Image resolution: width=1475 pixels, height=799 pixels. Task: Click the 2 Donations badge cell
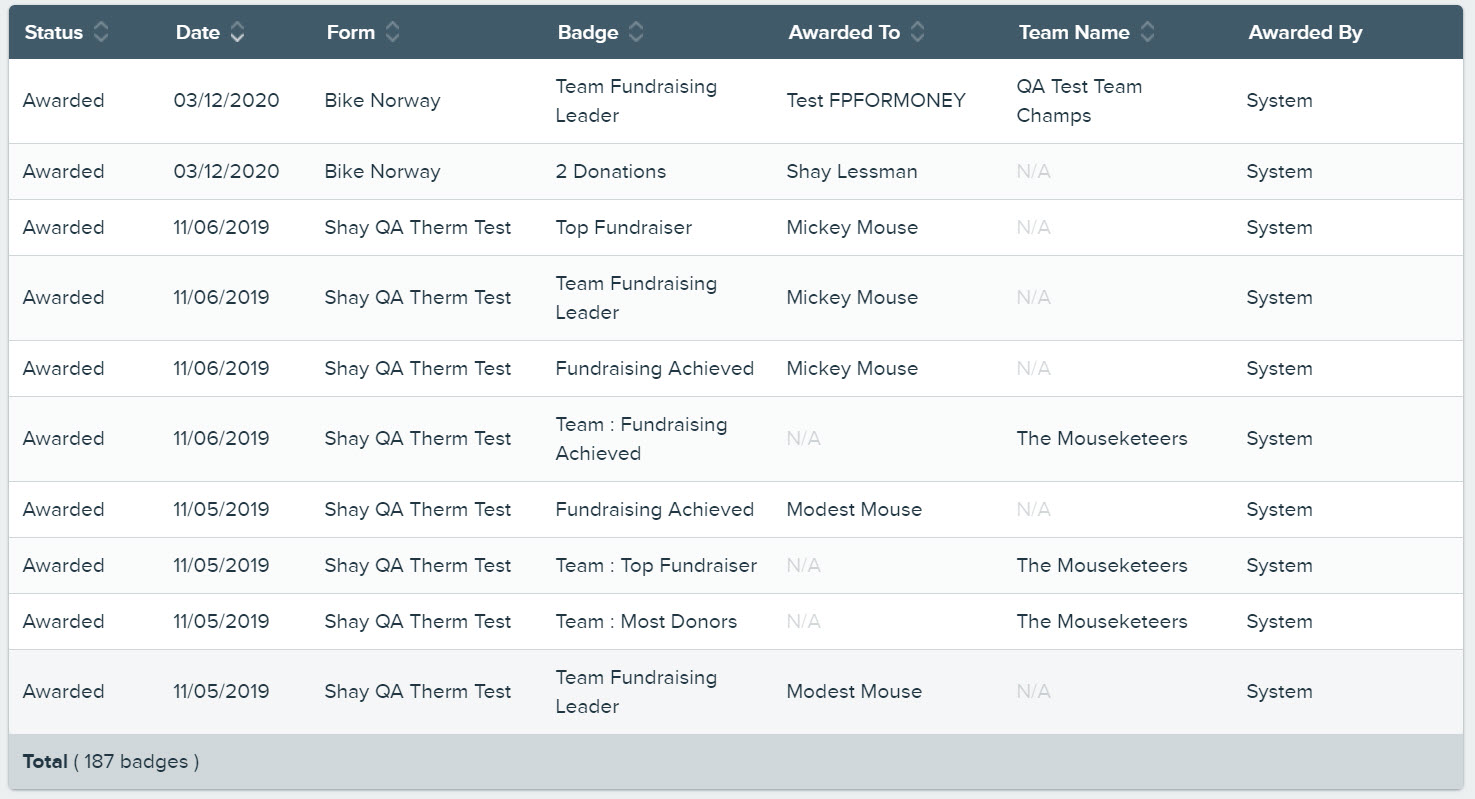point(611,171)
